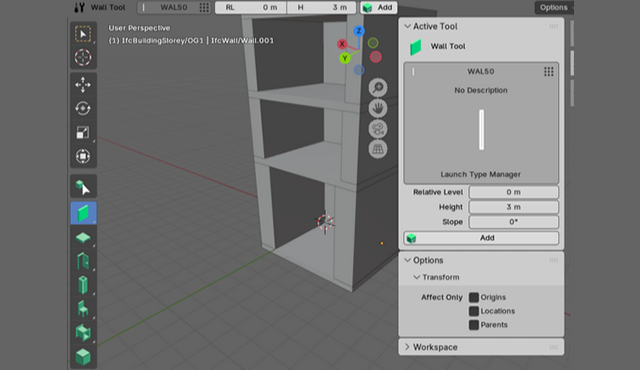The width and height of the screenshot is (640, 370).
Task: Choose the Scale tool
Action: 83,133
